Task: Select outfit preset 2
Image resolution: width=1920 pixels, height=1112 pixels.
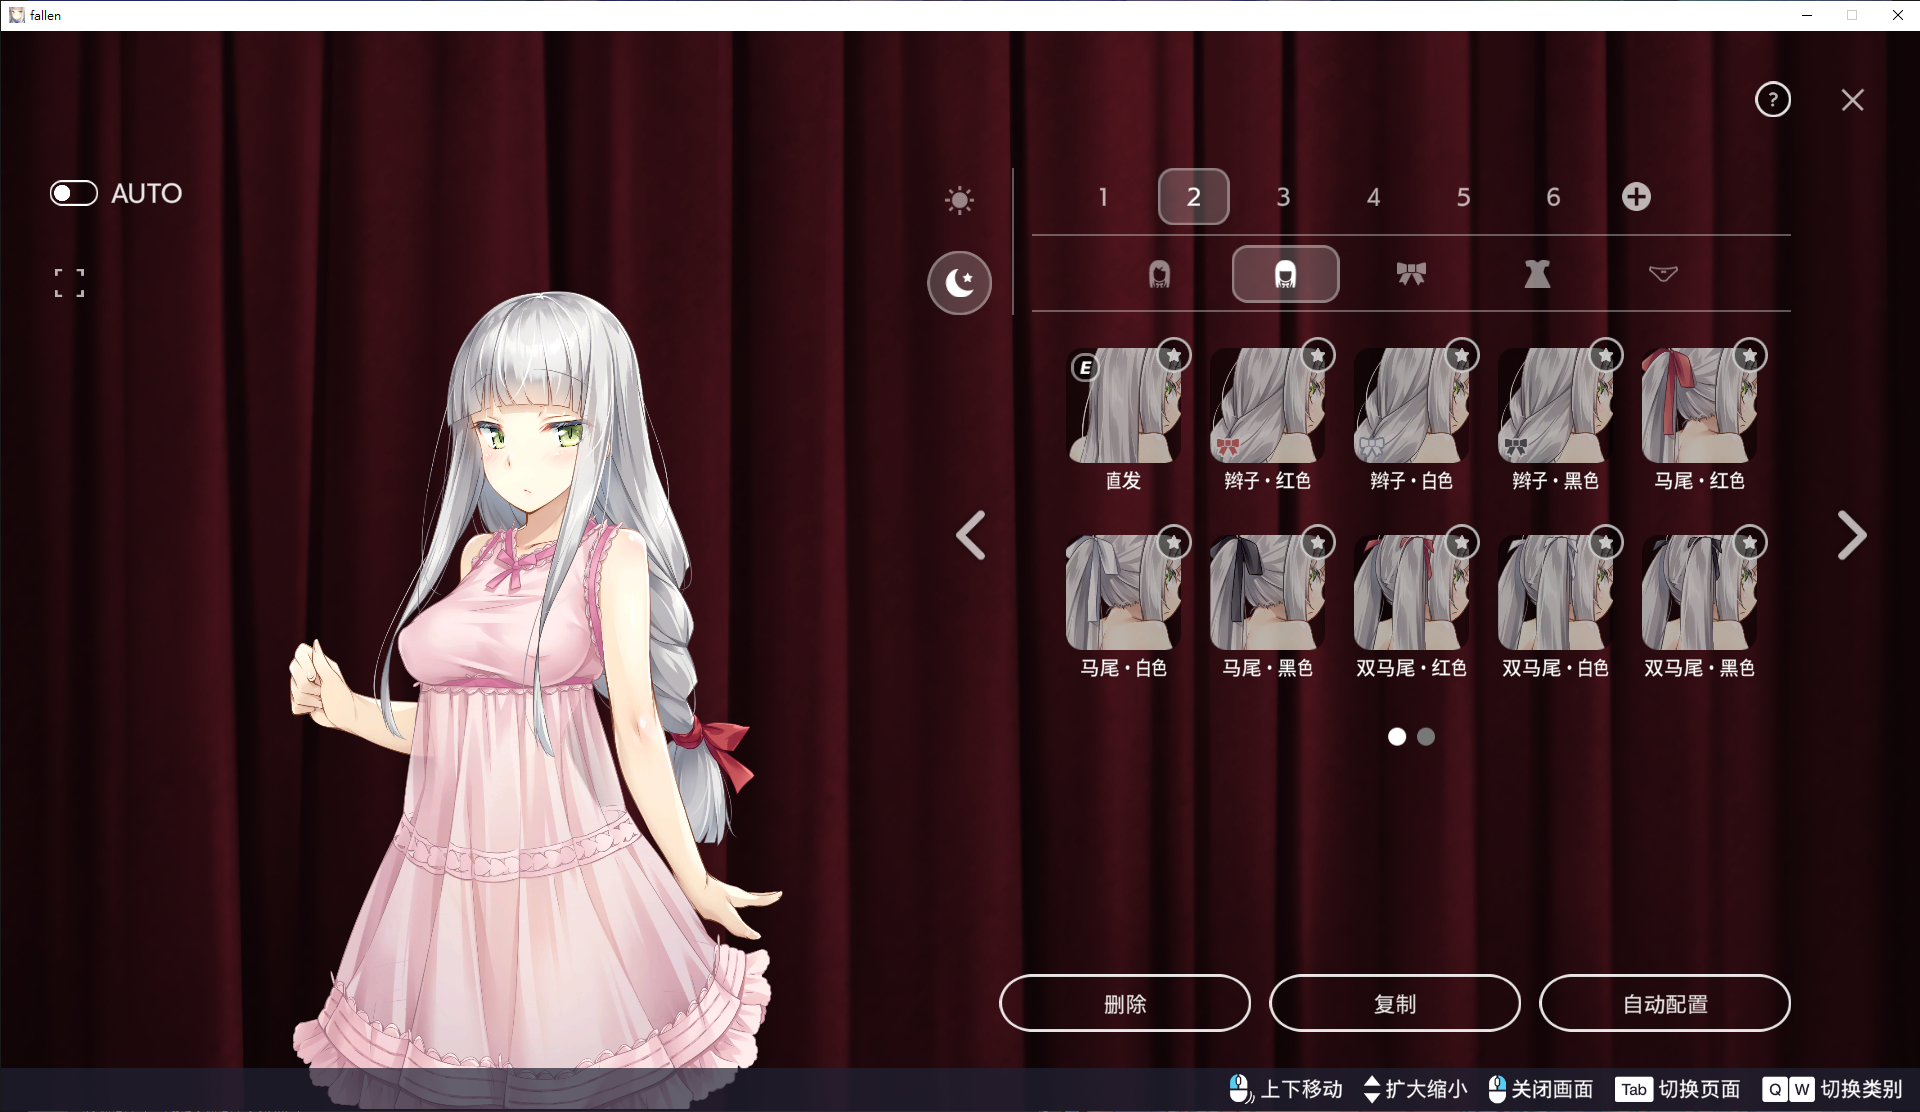Action: [x=1193, y=197]
